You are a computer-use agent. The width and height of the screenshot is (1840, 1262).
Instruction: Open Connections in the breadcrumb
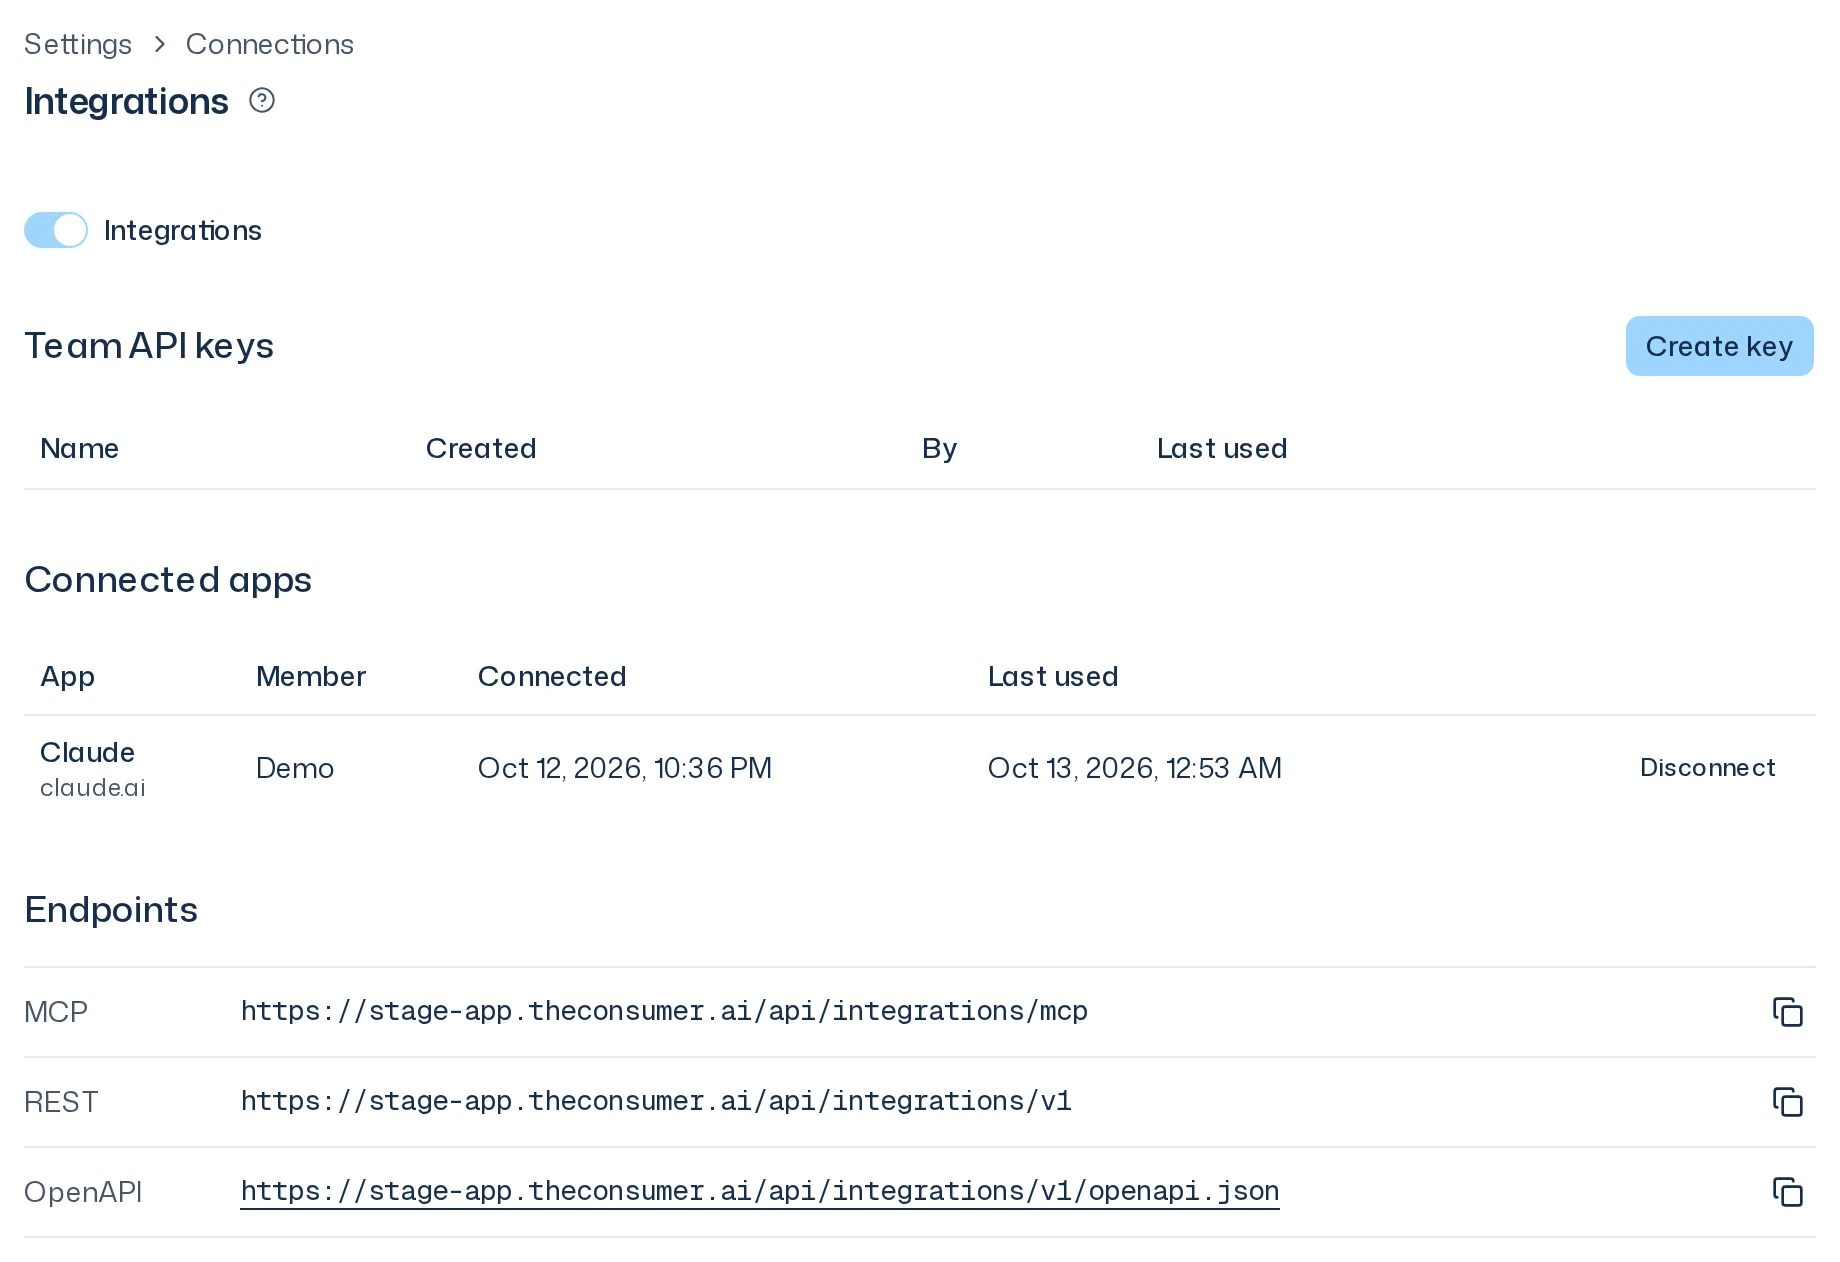pos(270,44)
